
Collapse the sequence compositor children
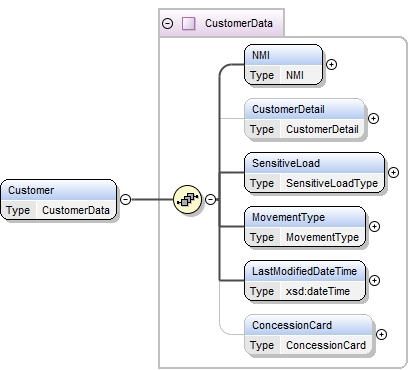(x=210, y=199)
